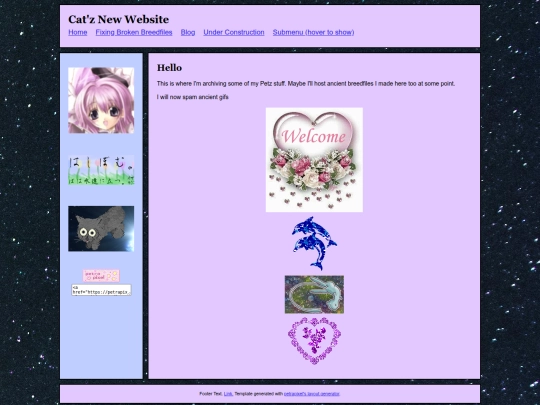
Task: Click the pink-haired anime girl image
Action: [x=101, y=100]
